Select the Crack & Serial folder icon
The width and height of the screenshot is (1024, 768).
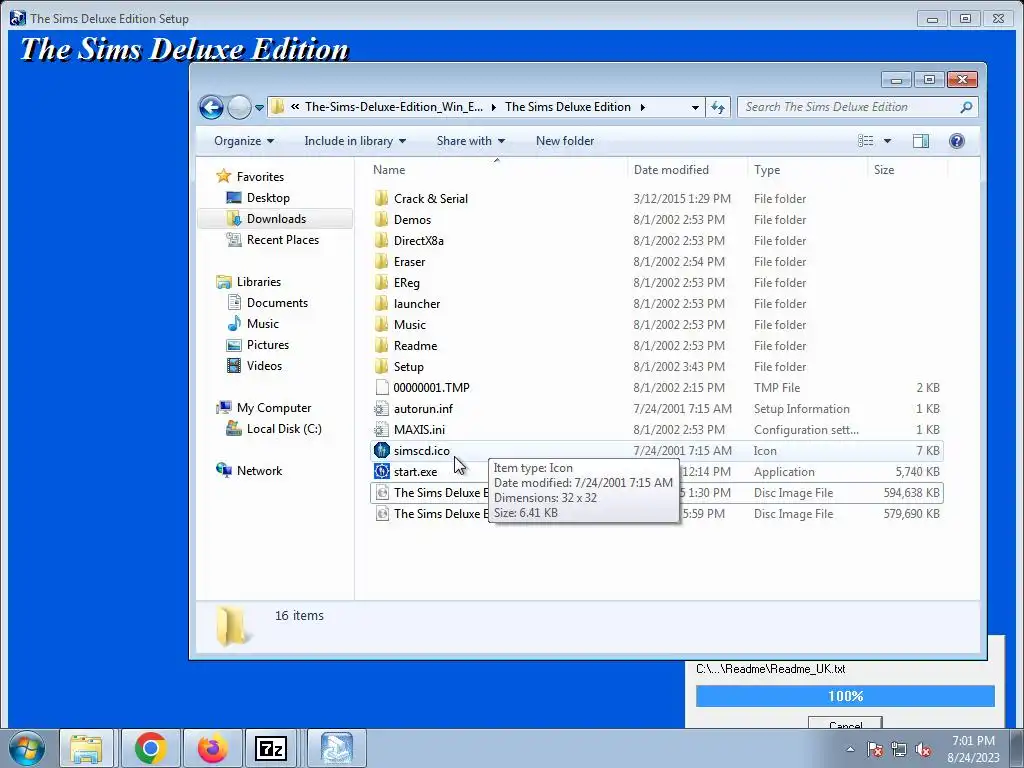click(381, 199)
